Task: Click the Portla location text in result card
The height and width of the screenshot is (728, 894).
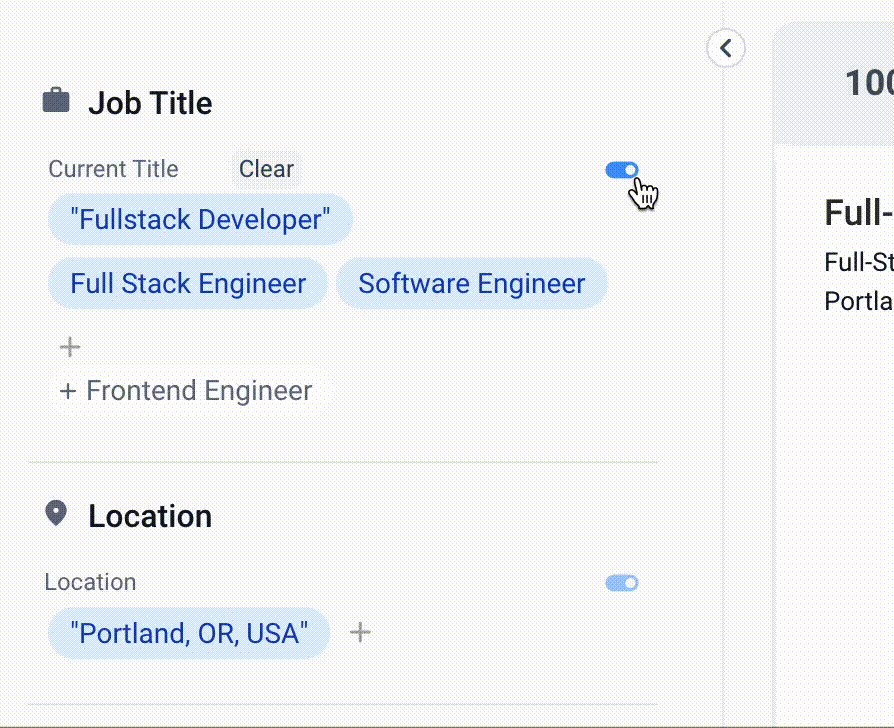Action: 858,301
